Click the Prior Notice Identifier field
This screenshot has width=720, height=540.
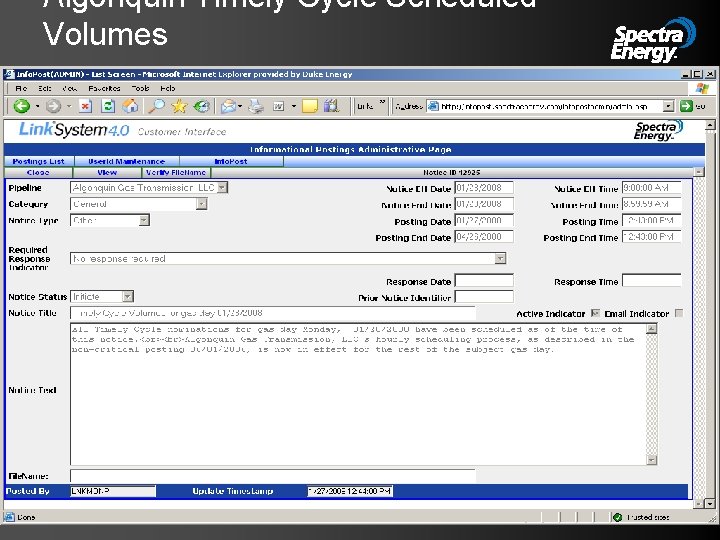pyautogui.click(x=484, y=297)
